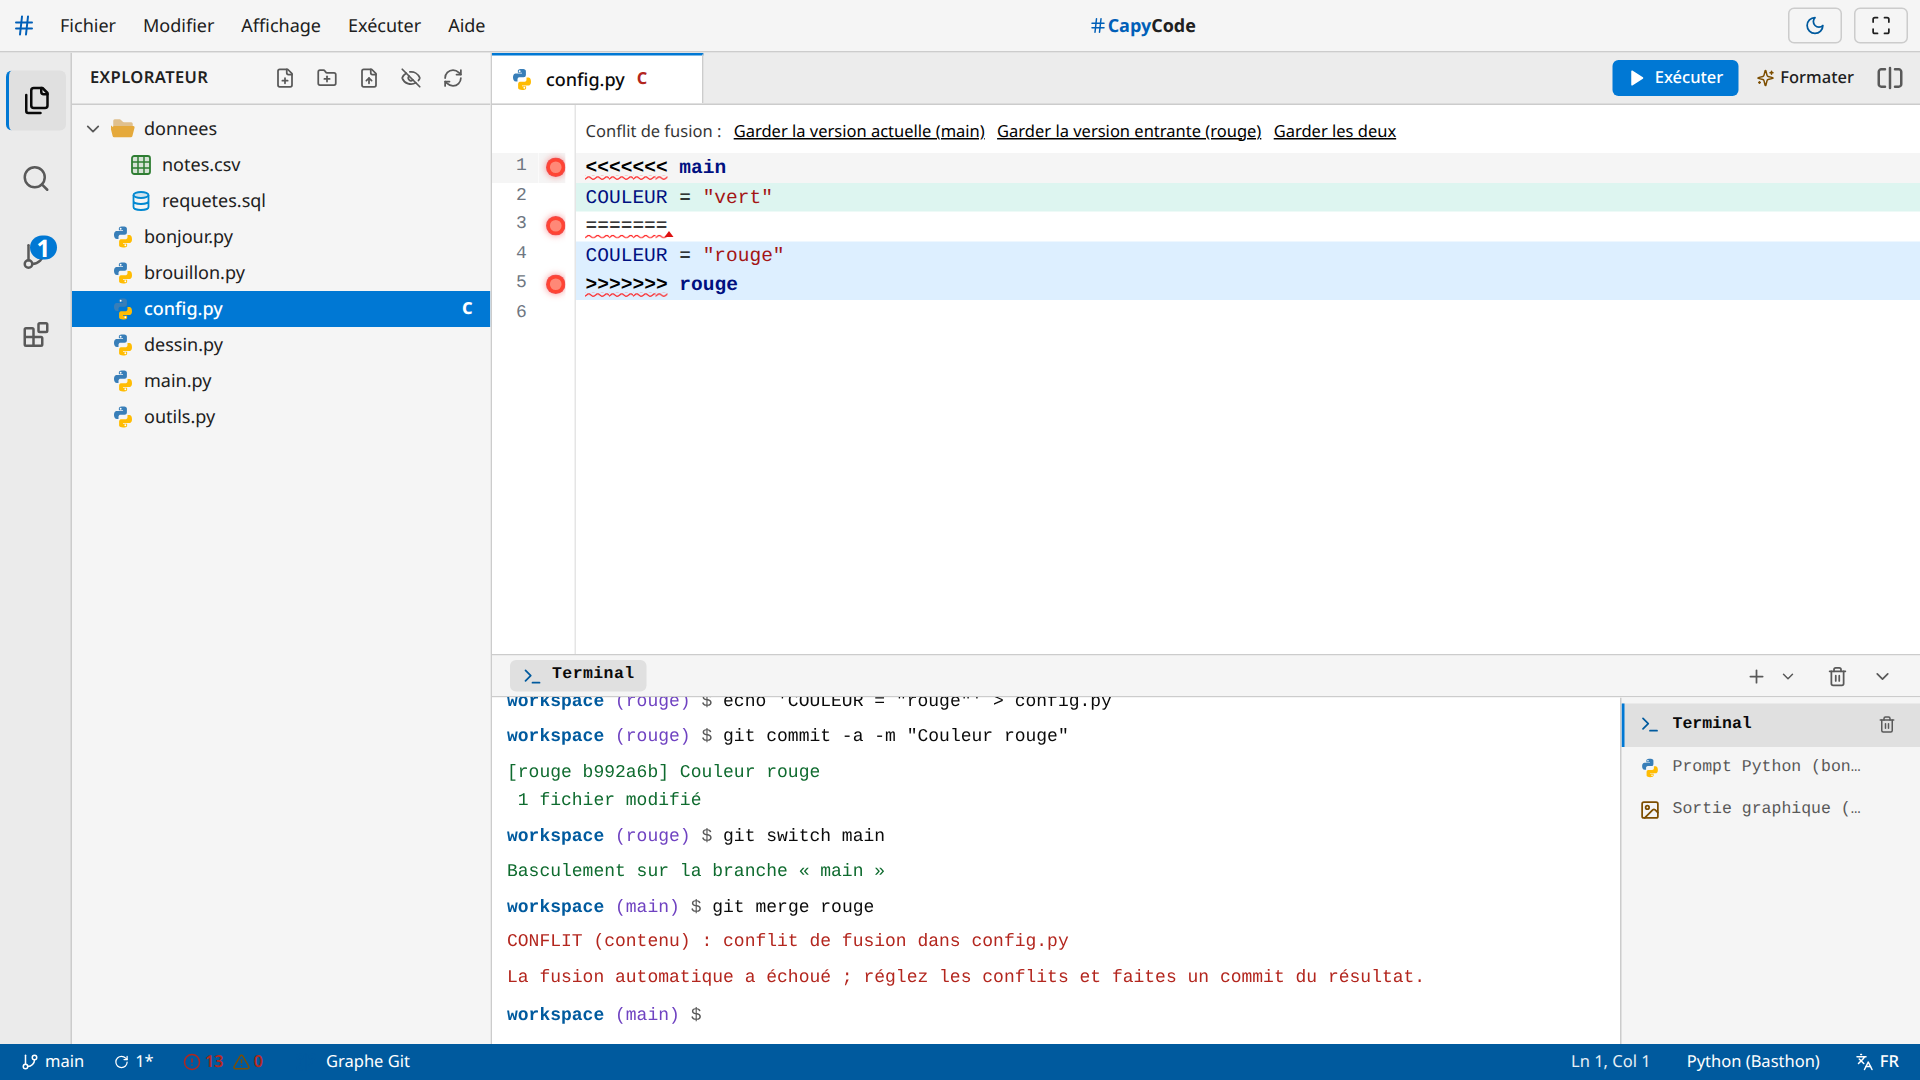Open the Affichage menu

tap(280, 26)
